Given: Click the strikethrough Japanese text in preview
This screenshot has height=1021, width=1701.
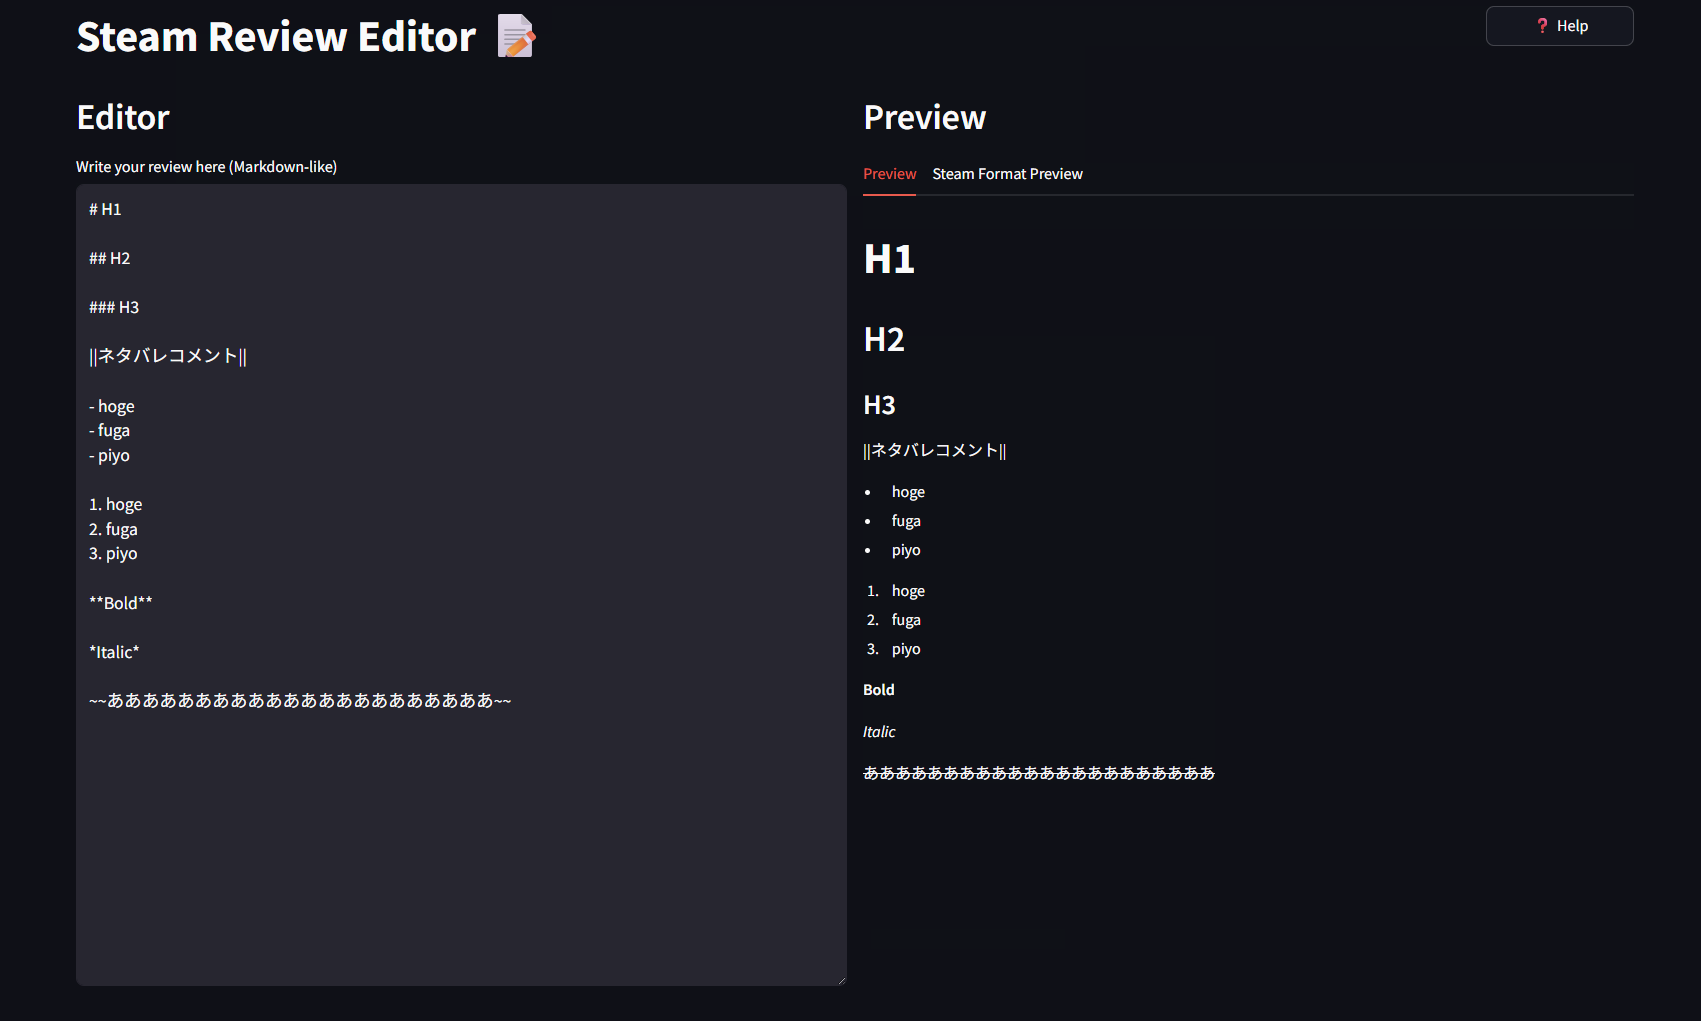Looking at the screenshot, I should [x=1038, y=773].
